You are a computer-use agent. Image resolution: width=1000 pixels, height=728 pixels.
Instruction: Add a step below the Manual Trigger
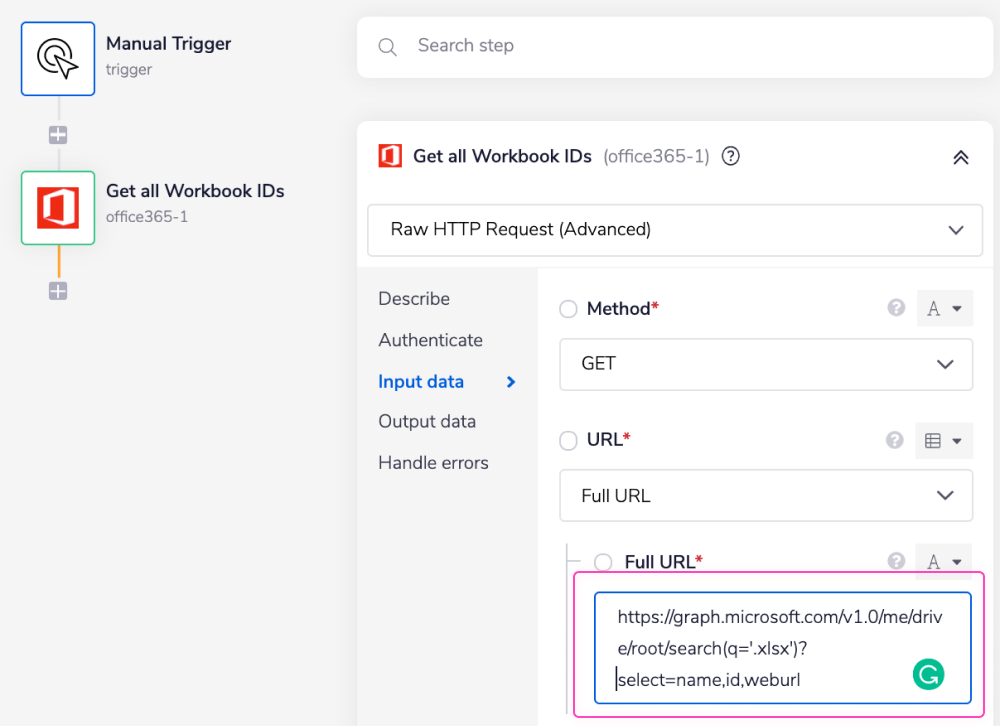(57, 134)
